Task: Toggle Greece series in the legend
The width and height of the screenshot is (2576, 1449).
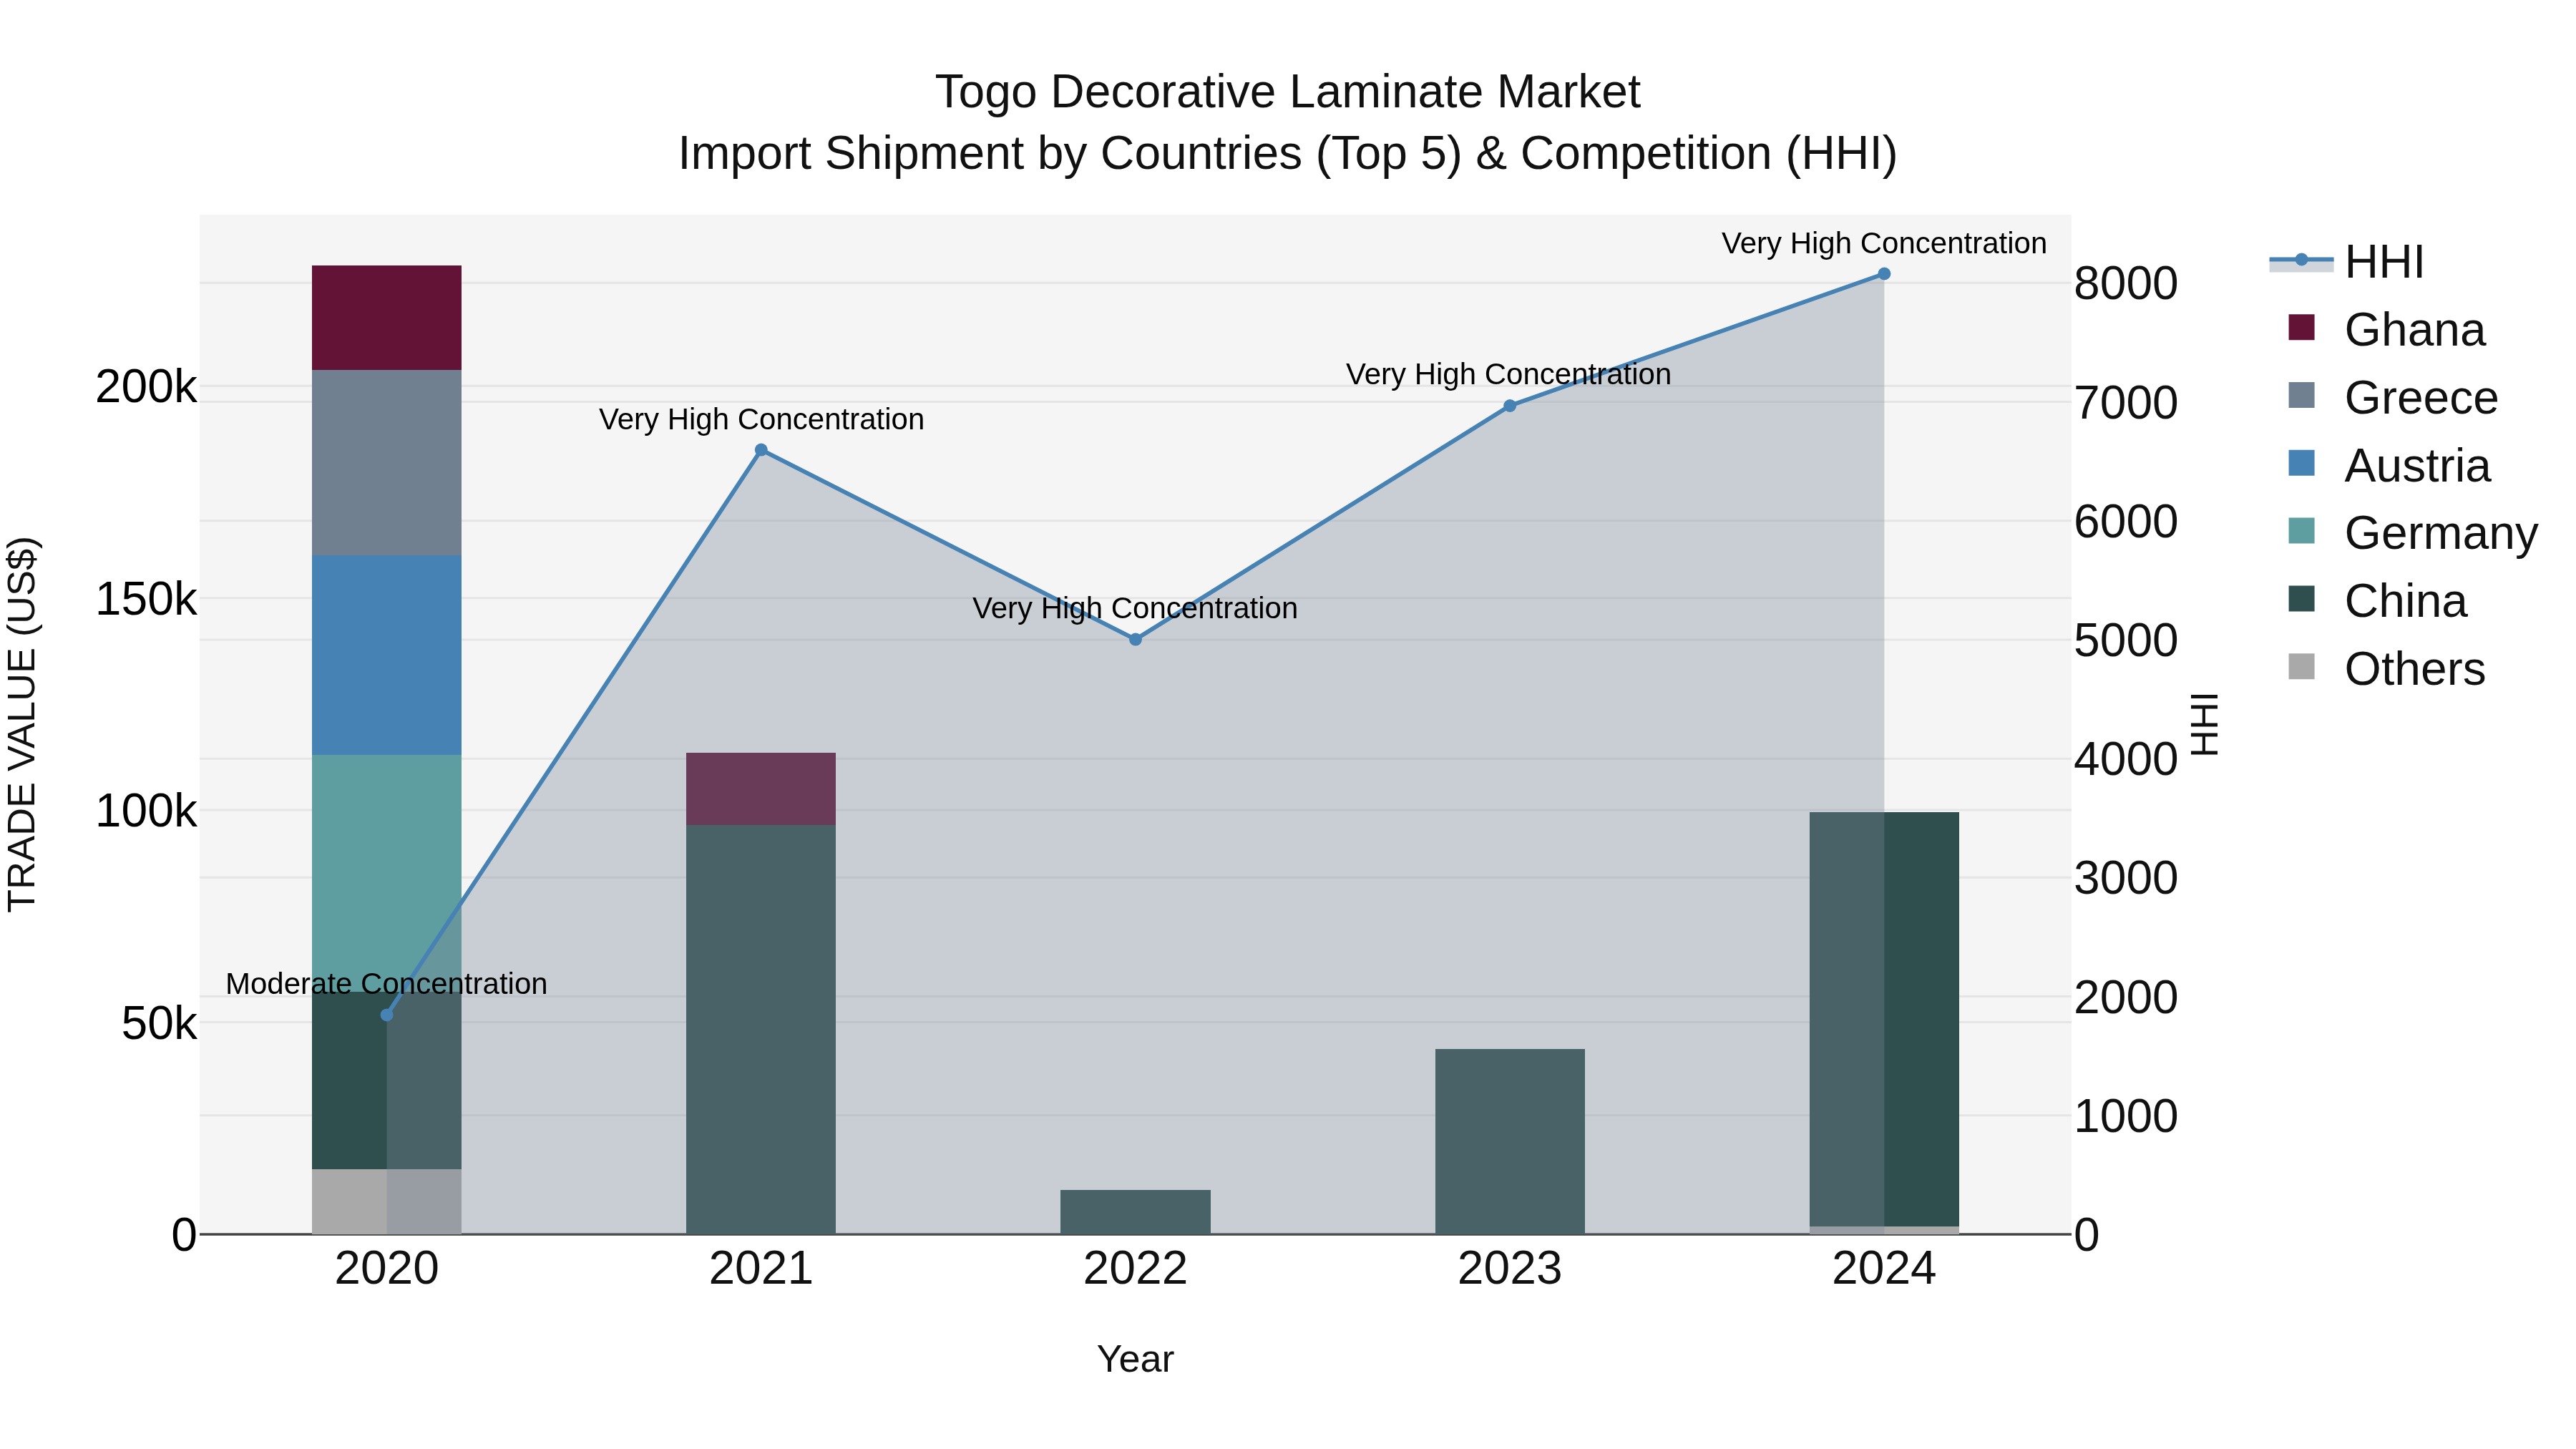Action: pos(2392,397)
